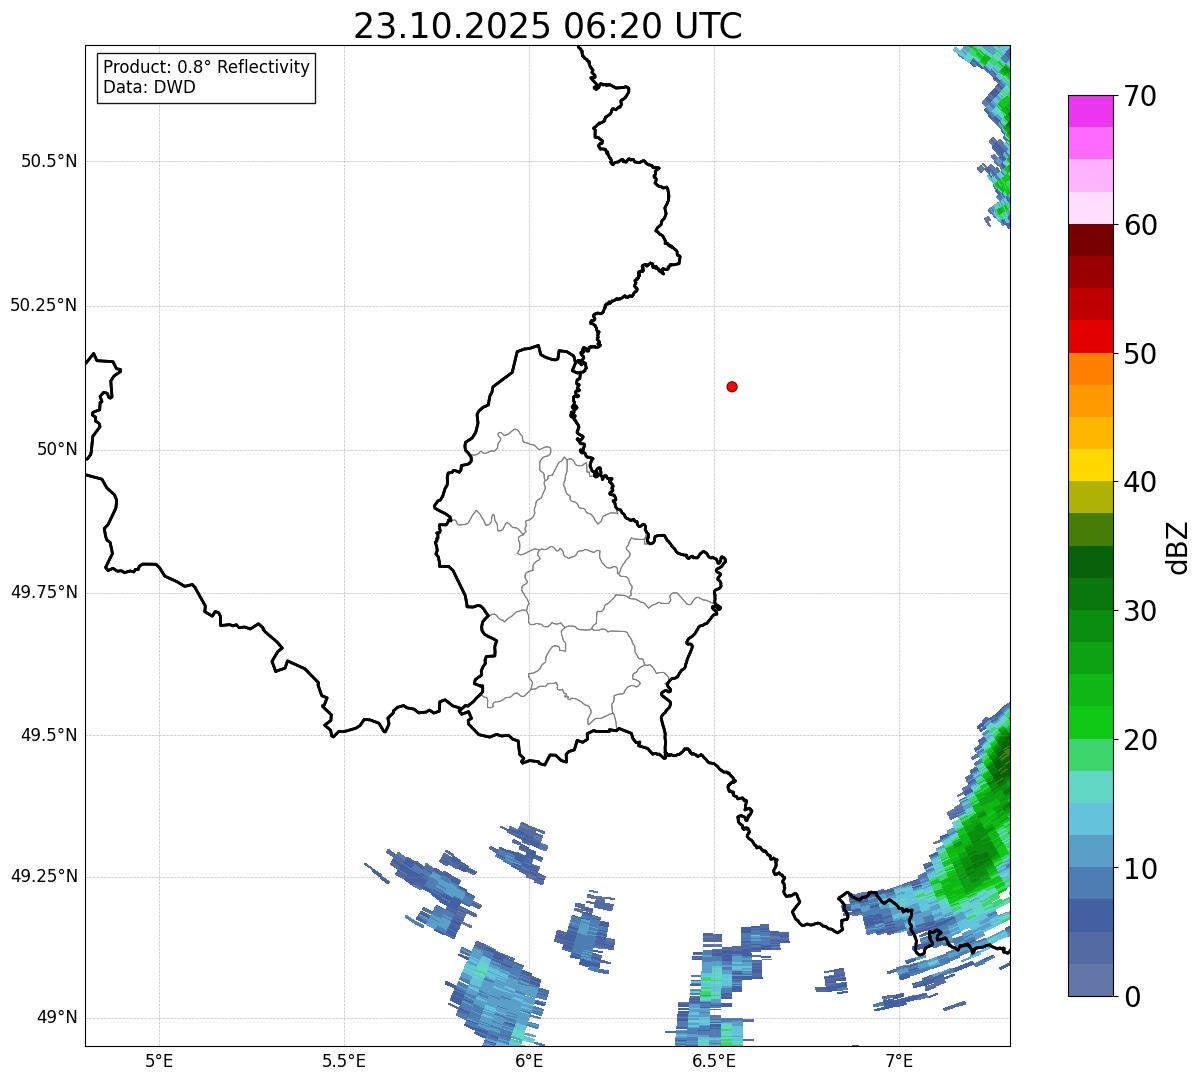
Task: Select the 'Data: DWD' label
Action: point(150,87)
